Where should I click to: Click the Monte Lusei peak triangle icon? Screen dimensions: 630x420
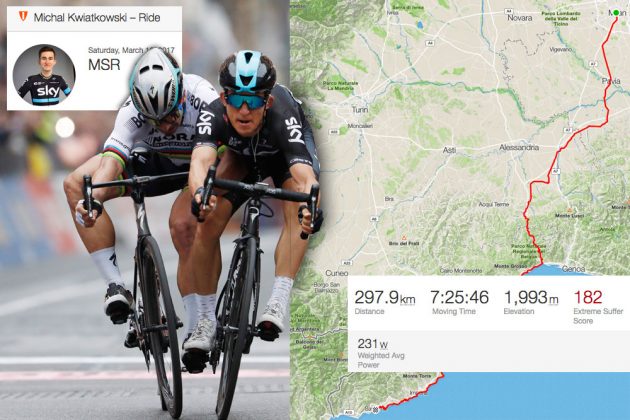pyautogui.click(x=569, y=210)
